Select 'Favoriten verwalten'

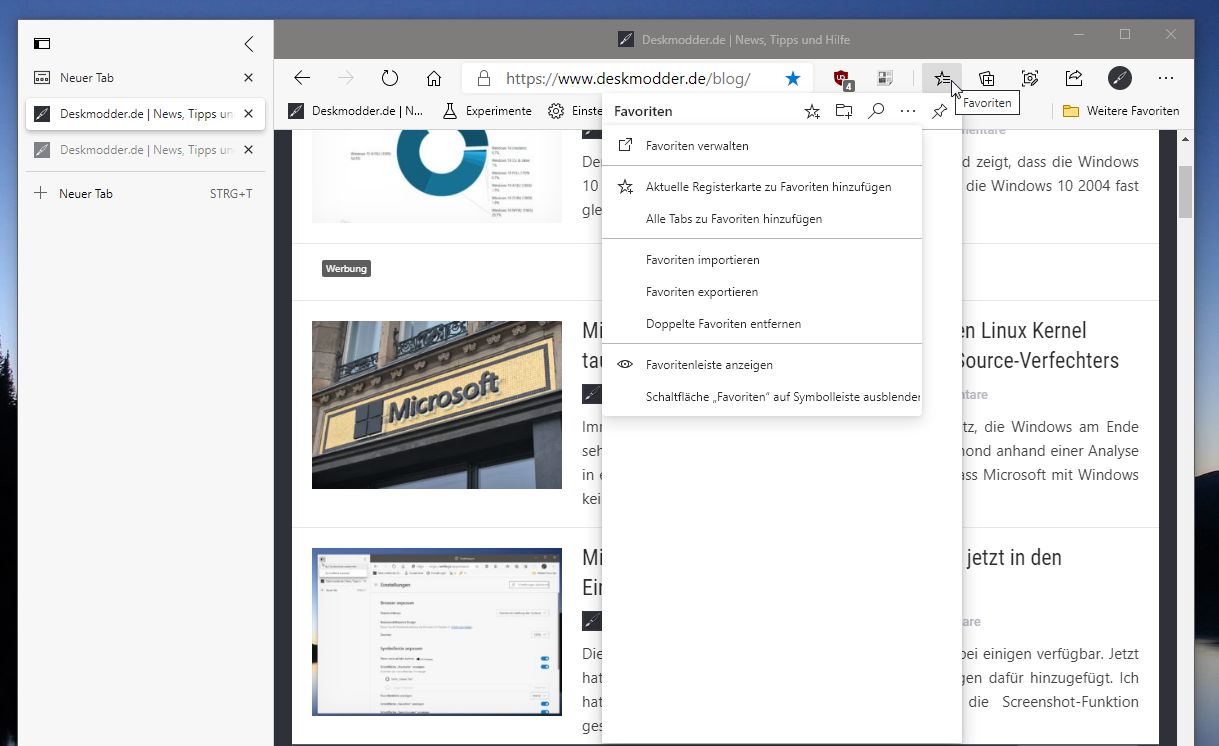[x=762, y=146]
